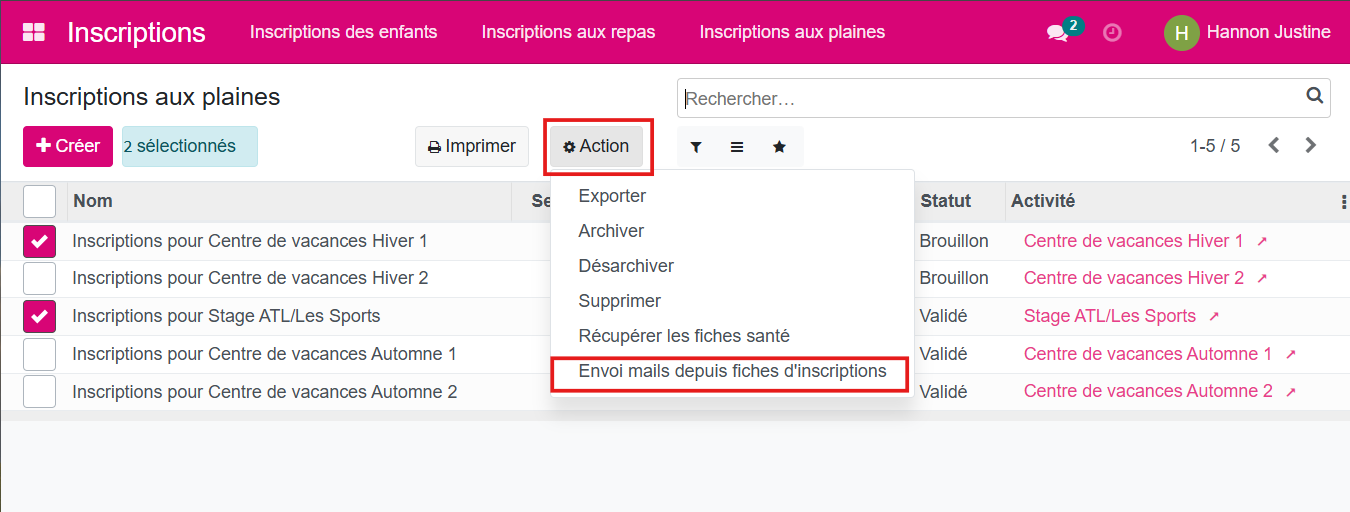
Task: Click the search magnifier icon
Action: (1314, 96)
